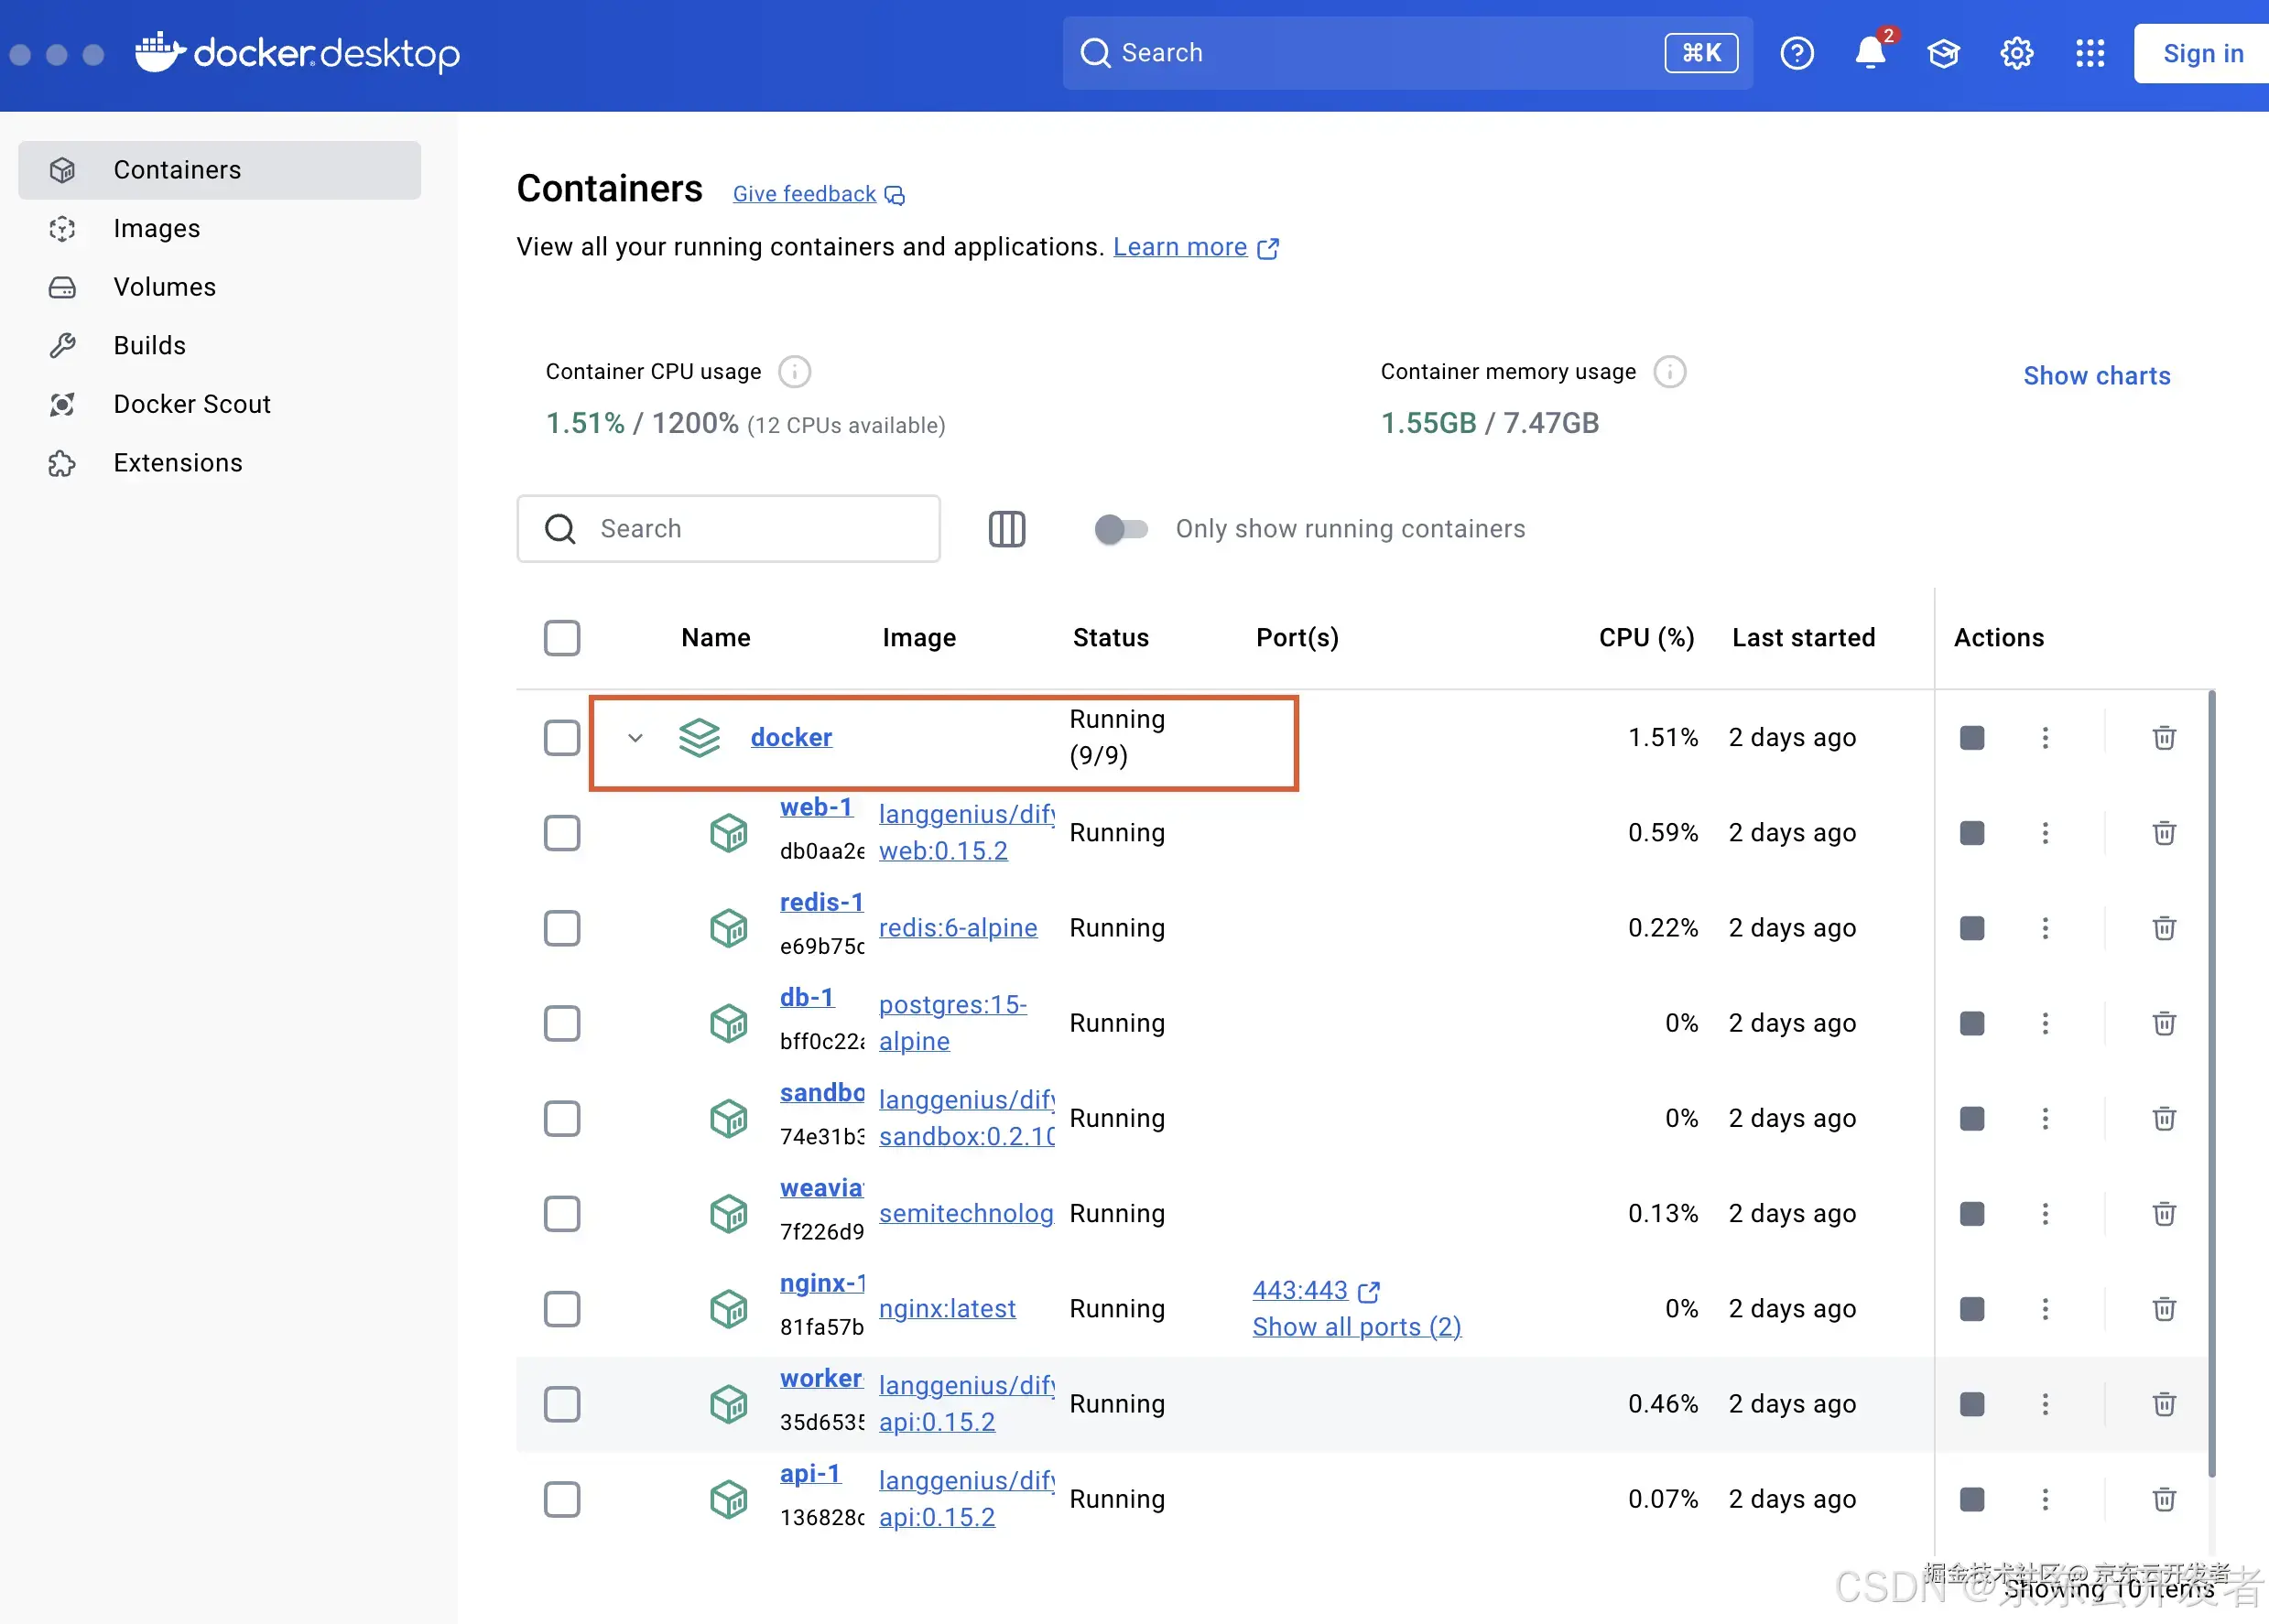Collapse the docker compose group
Image resolution: width=2269 pixels, height=1624 pixels.
pyautogui.click(x=635, y=738)
